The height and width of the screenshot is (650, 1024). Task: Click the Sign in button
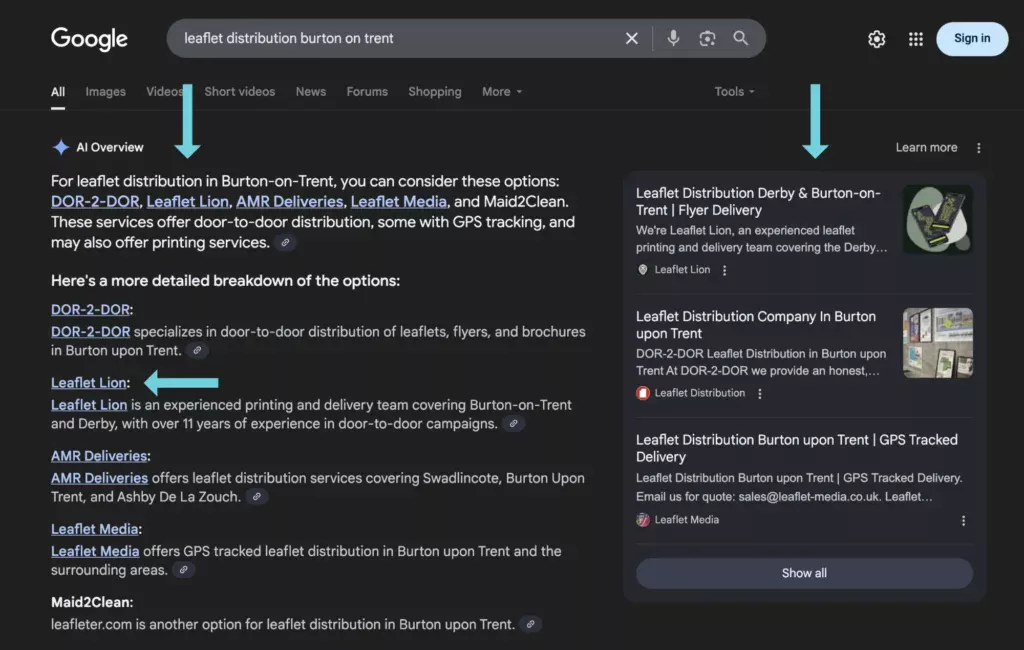972,39
